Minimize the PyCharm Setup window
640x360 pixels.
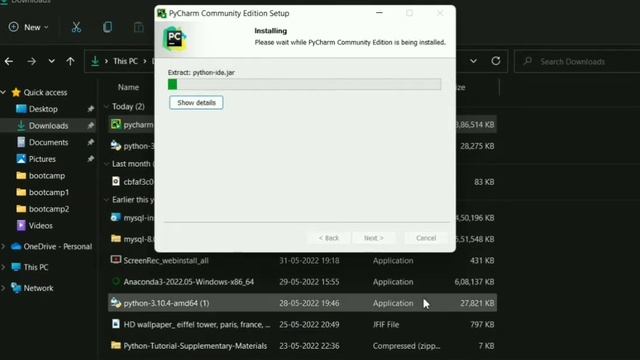379,13
